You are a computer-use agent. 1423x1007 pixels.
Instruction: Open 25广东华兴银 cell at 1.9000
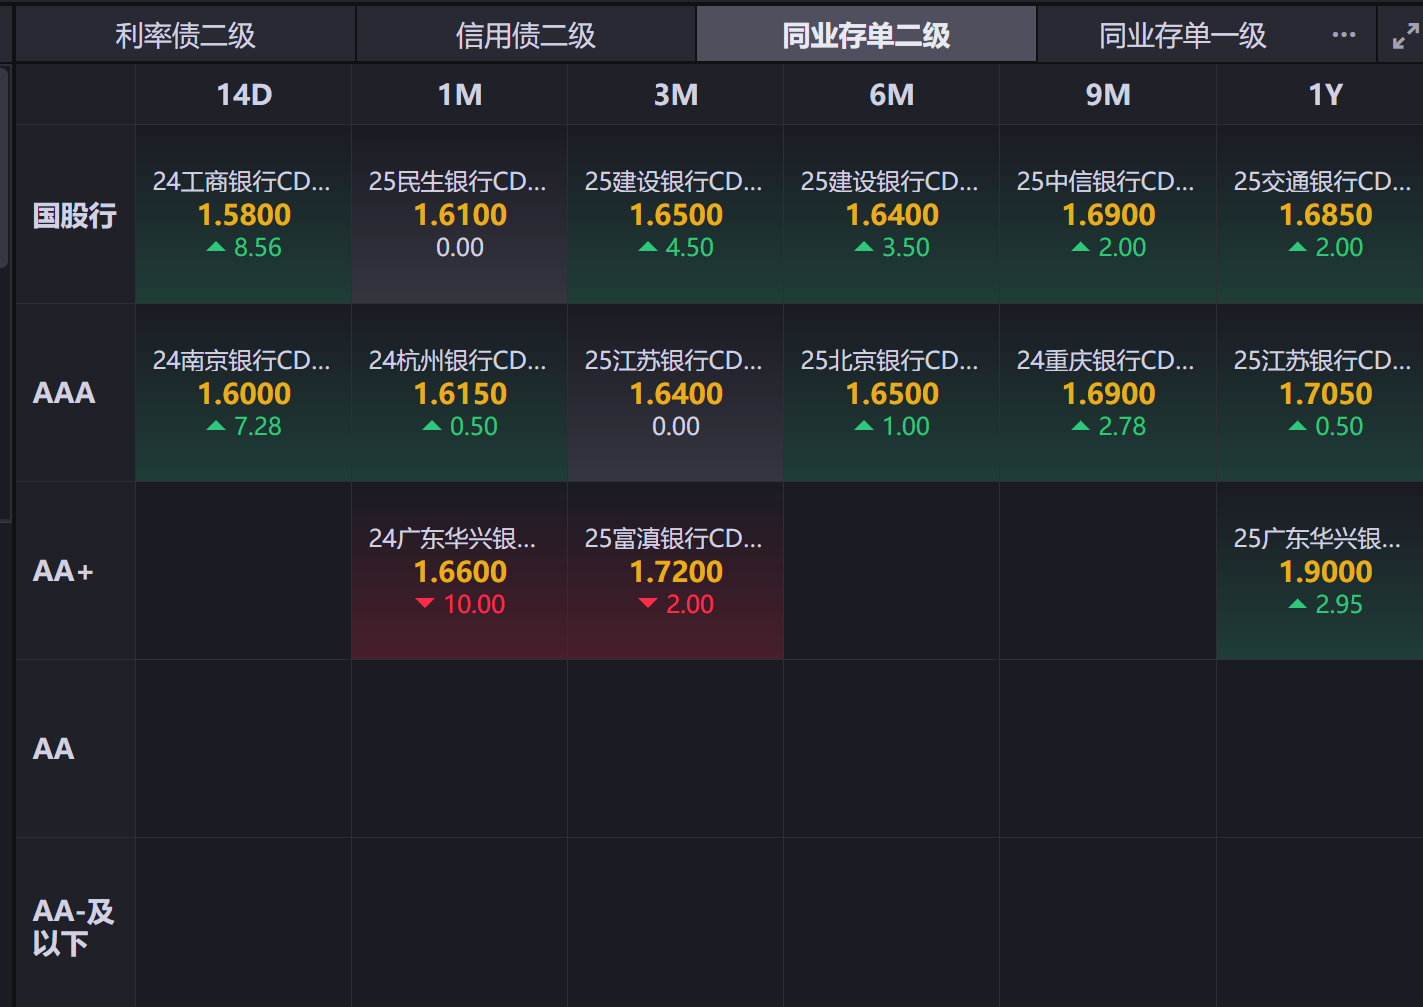coord(1320,571)
